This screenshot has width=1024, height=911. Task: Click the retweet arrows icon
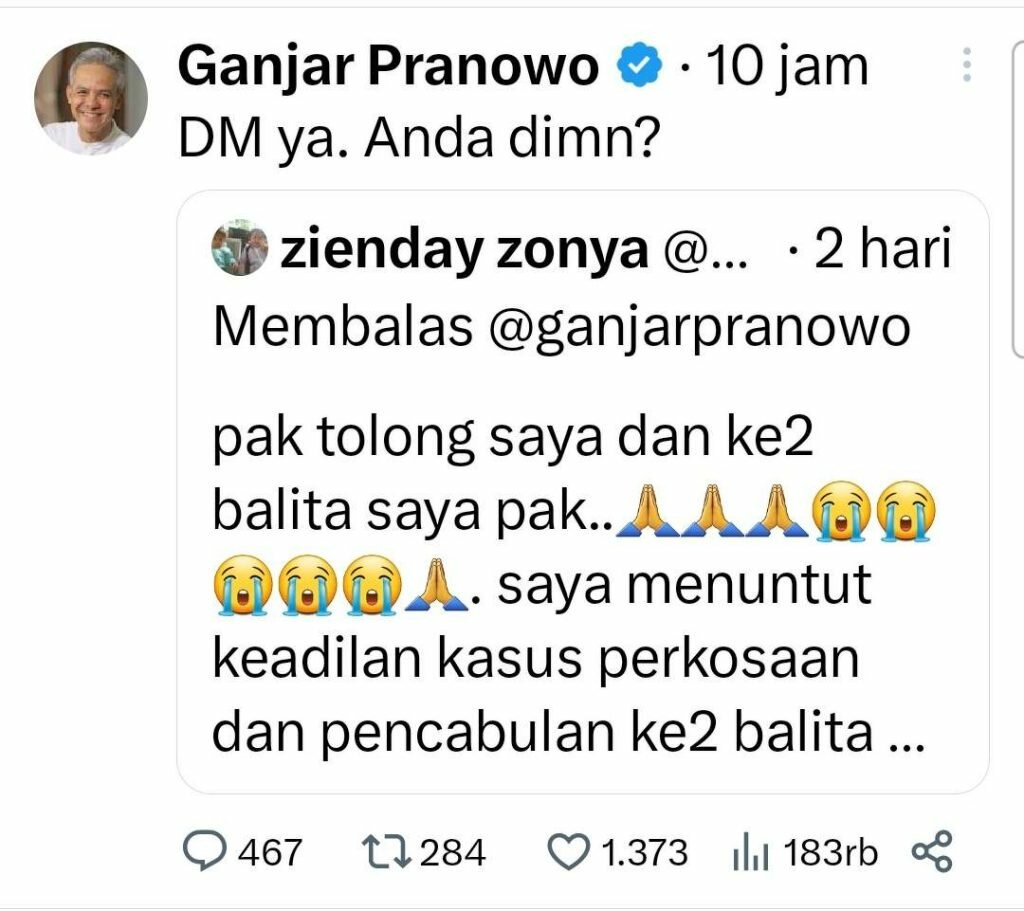387,852
